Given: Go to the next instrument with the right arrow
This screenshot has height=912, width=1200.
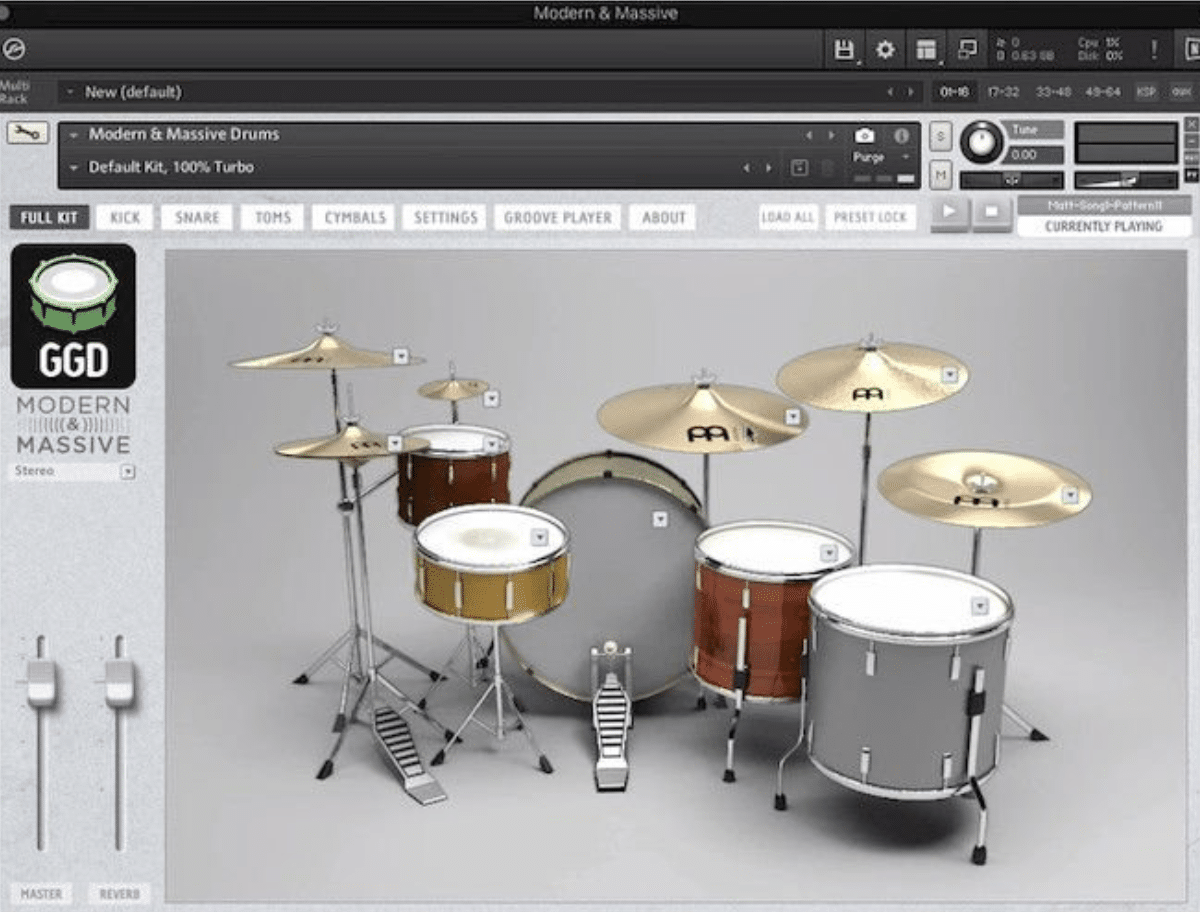Looking at the screenshot, I should 830,135.
